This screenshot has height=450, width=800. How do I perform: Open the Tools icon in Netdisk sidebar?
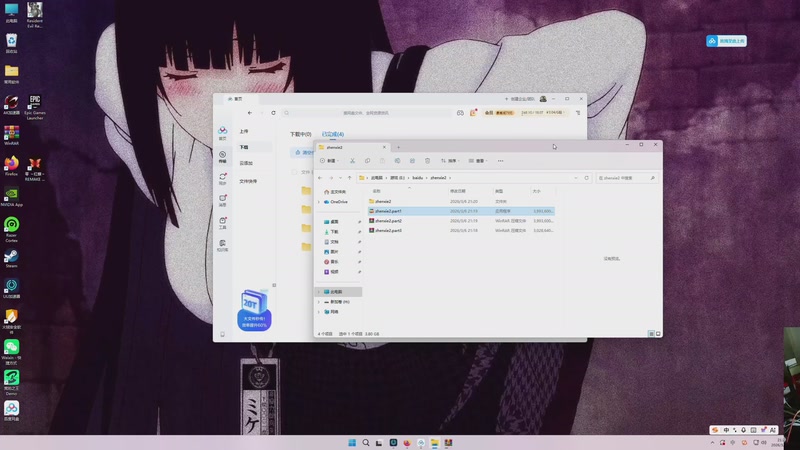coord(222,223)
